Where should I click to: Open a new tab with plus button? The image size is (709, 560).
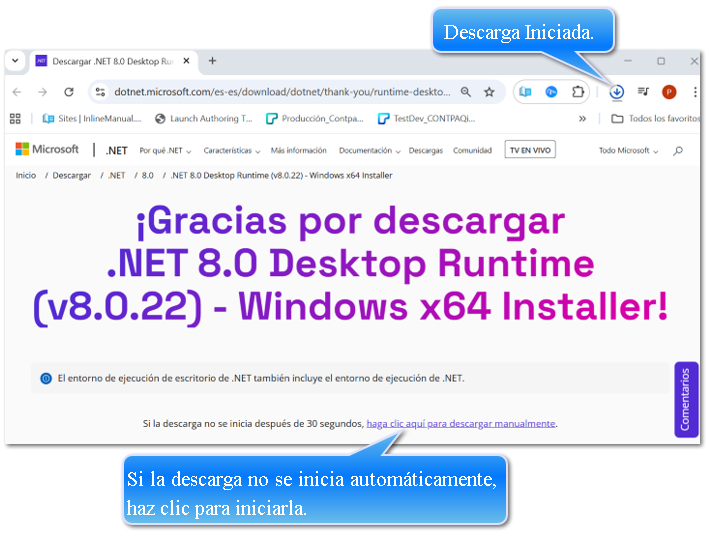[x=212, y=61]
